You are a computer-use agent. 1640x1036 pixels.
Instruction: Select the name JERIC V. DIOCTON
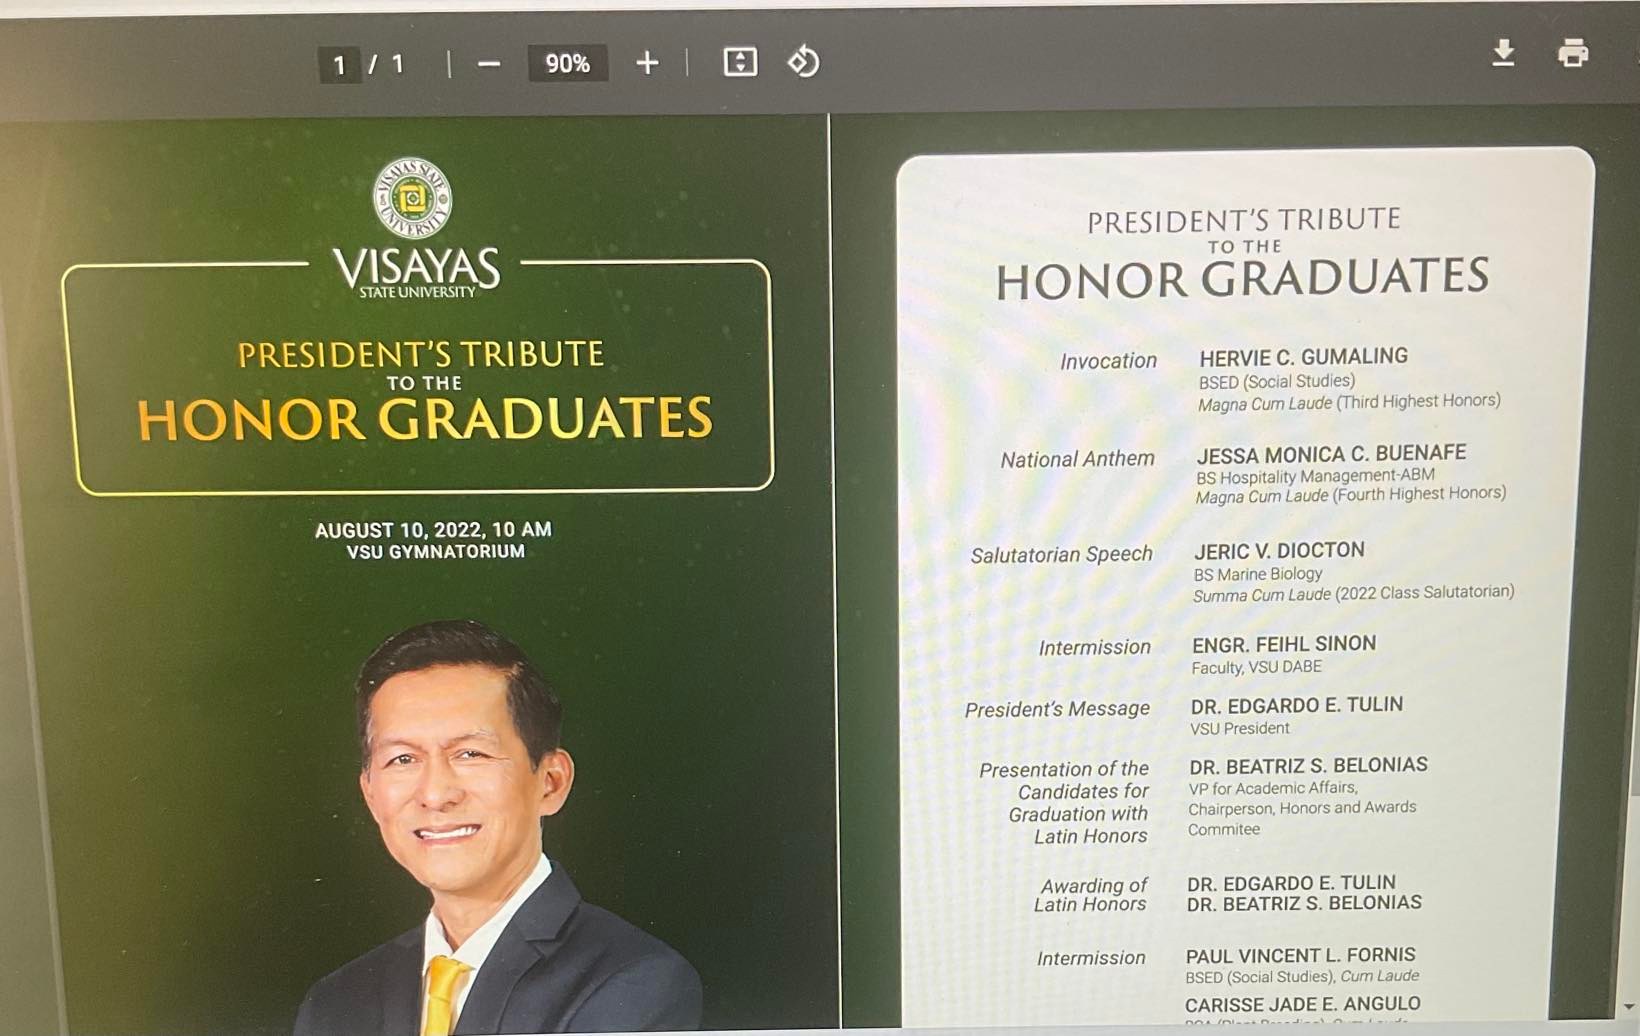coord(1279,551)
